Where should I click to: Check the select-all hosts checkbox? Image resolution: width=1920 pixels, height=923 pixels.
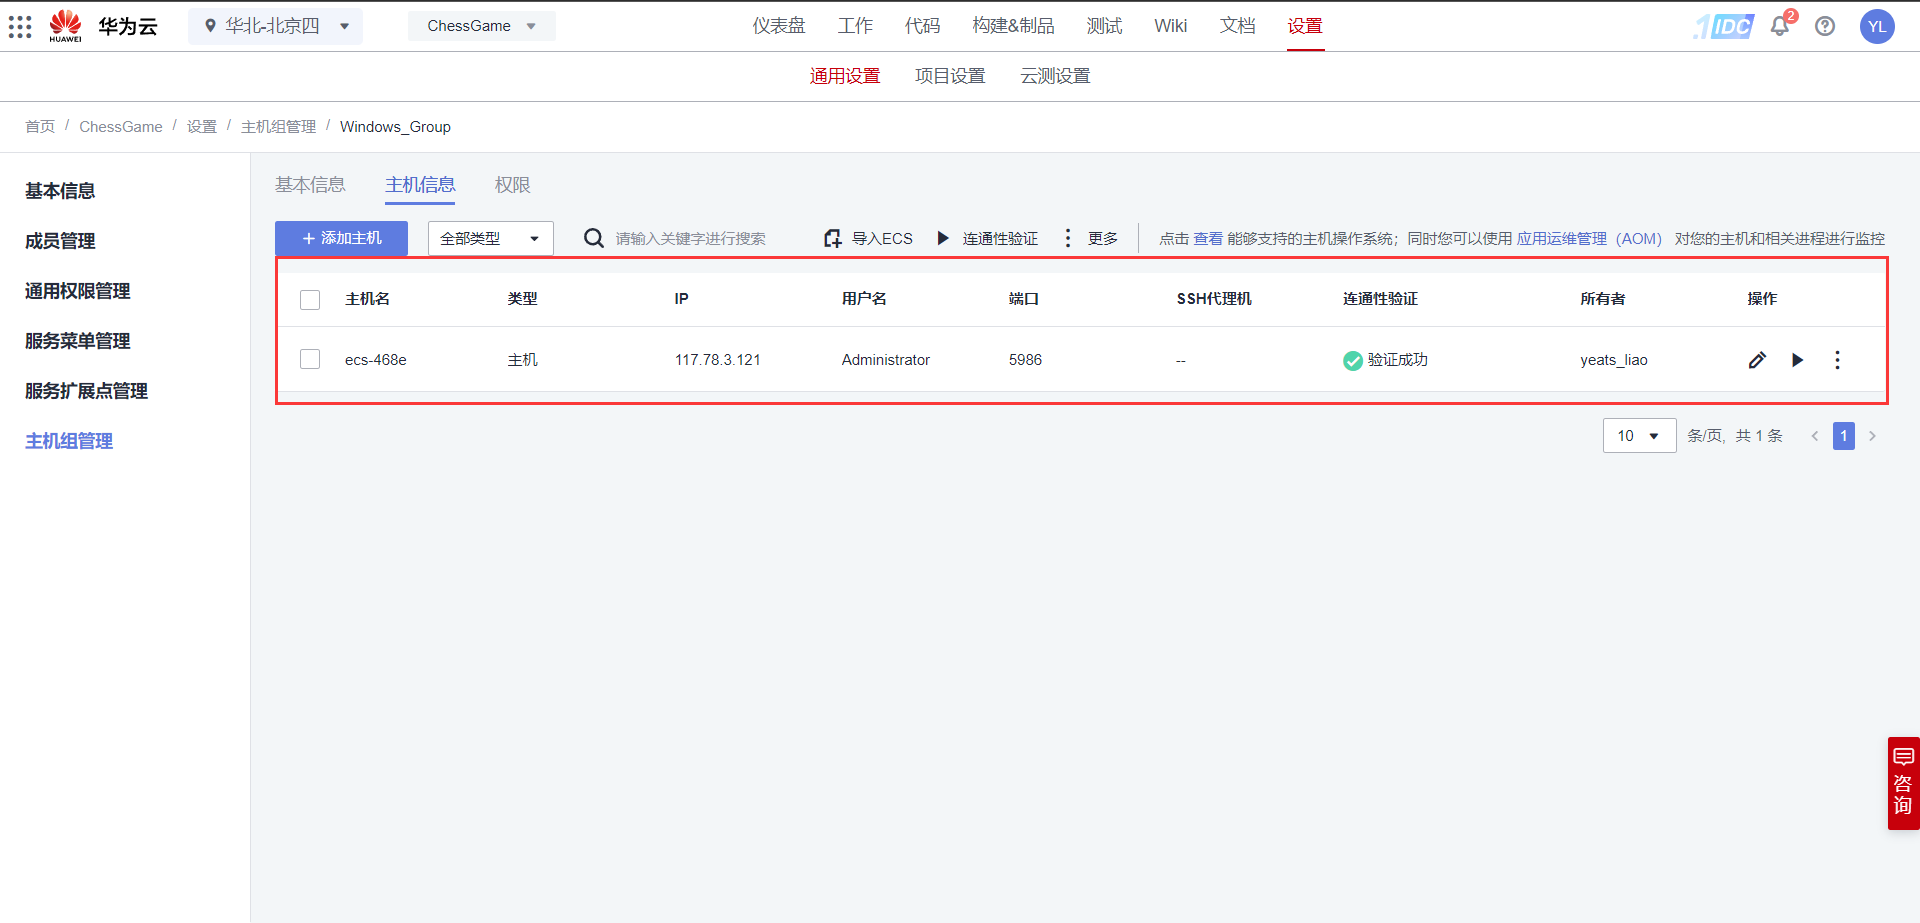(x=310, y=299)
